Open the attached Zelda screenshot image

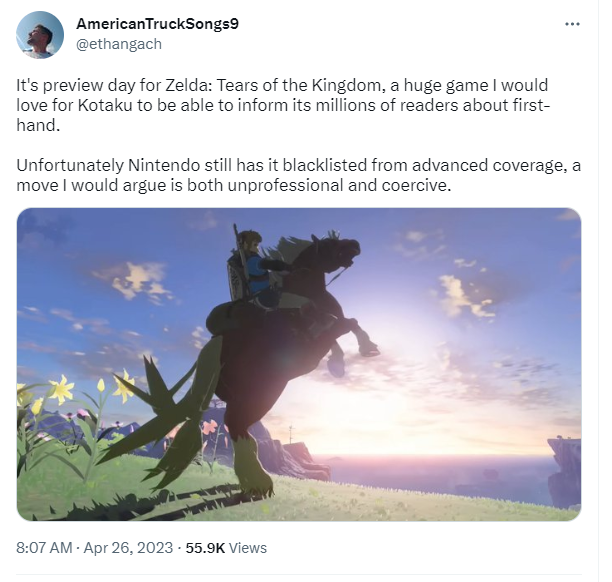click(x=299, y=364)
